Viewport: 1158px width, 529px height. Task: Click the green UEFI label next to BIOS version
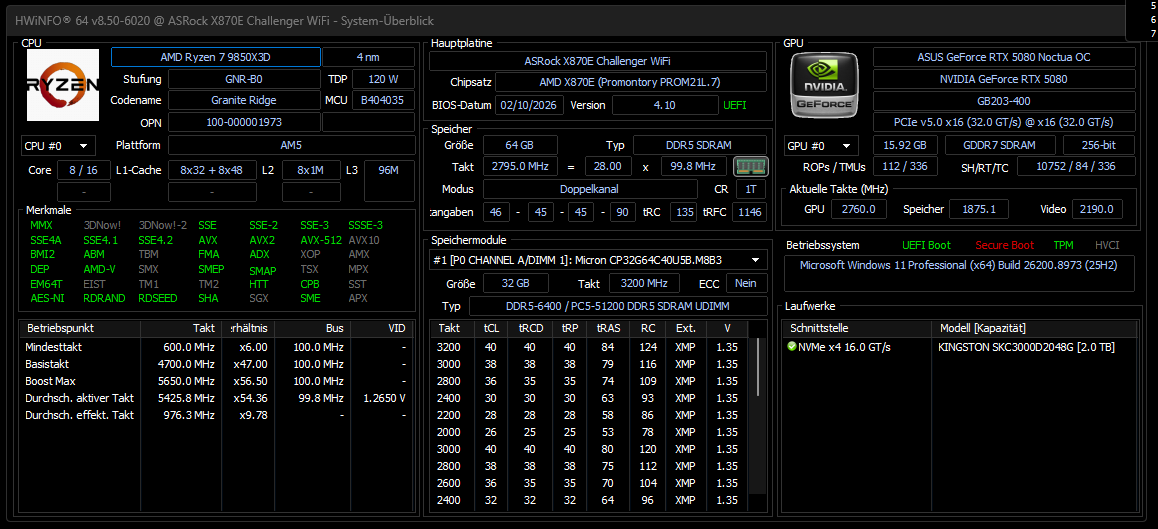click(x=735, y=105)
